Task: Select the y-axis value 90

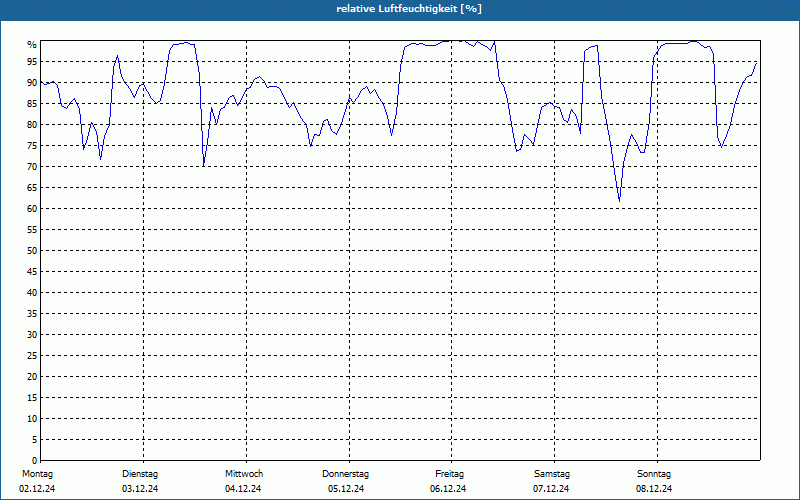Action: 32,83
